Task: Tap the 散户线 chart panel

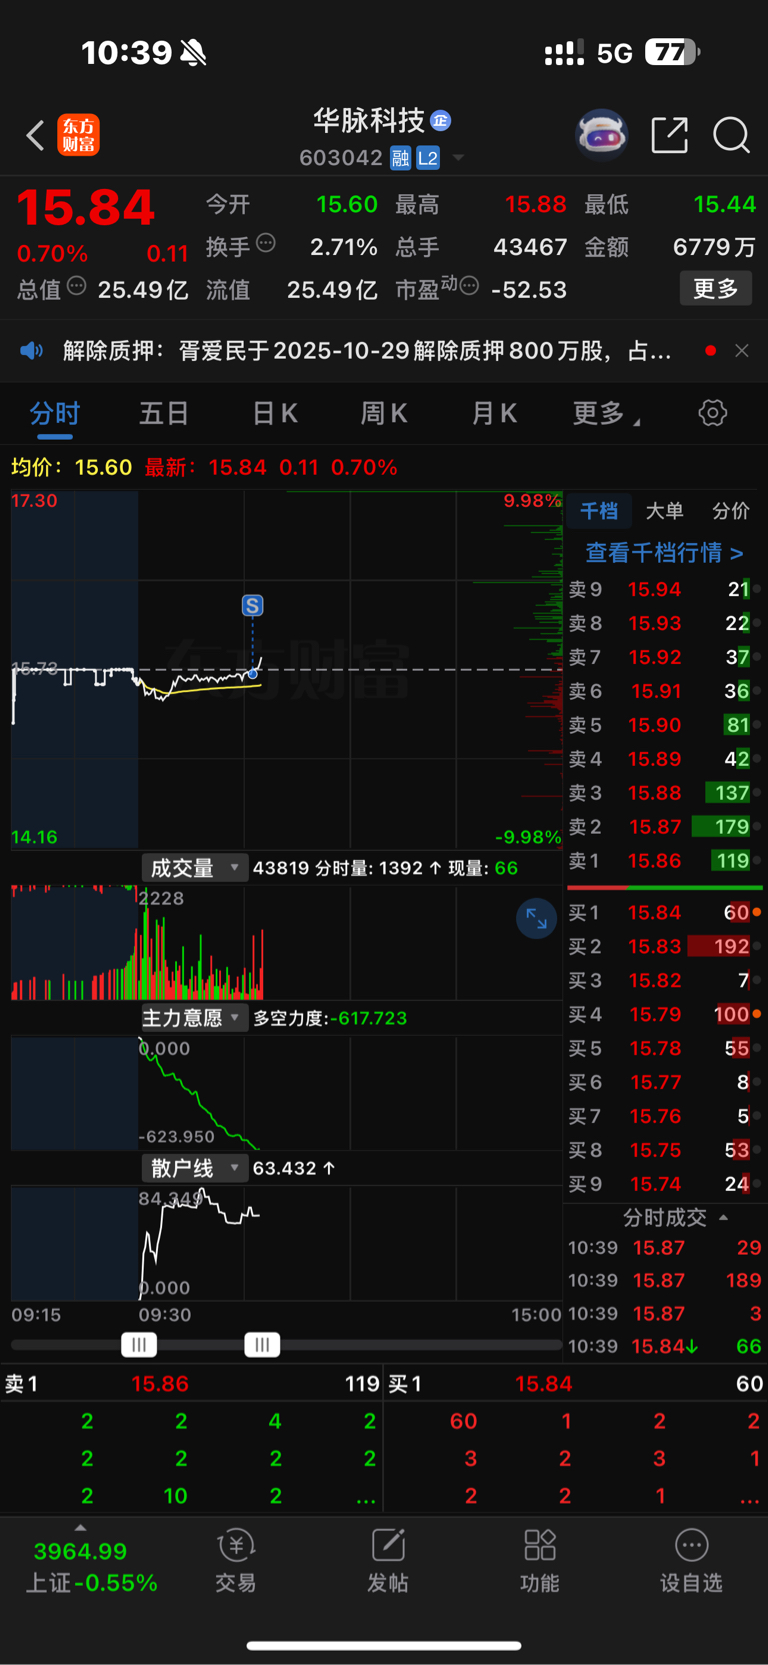Action: 286,1242
